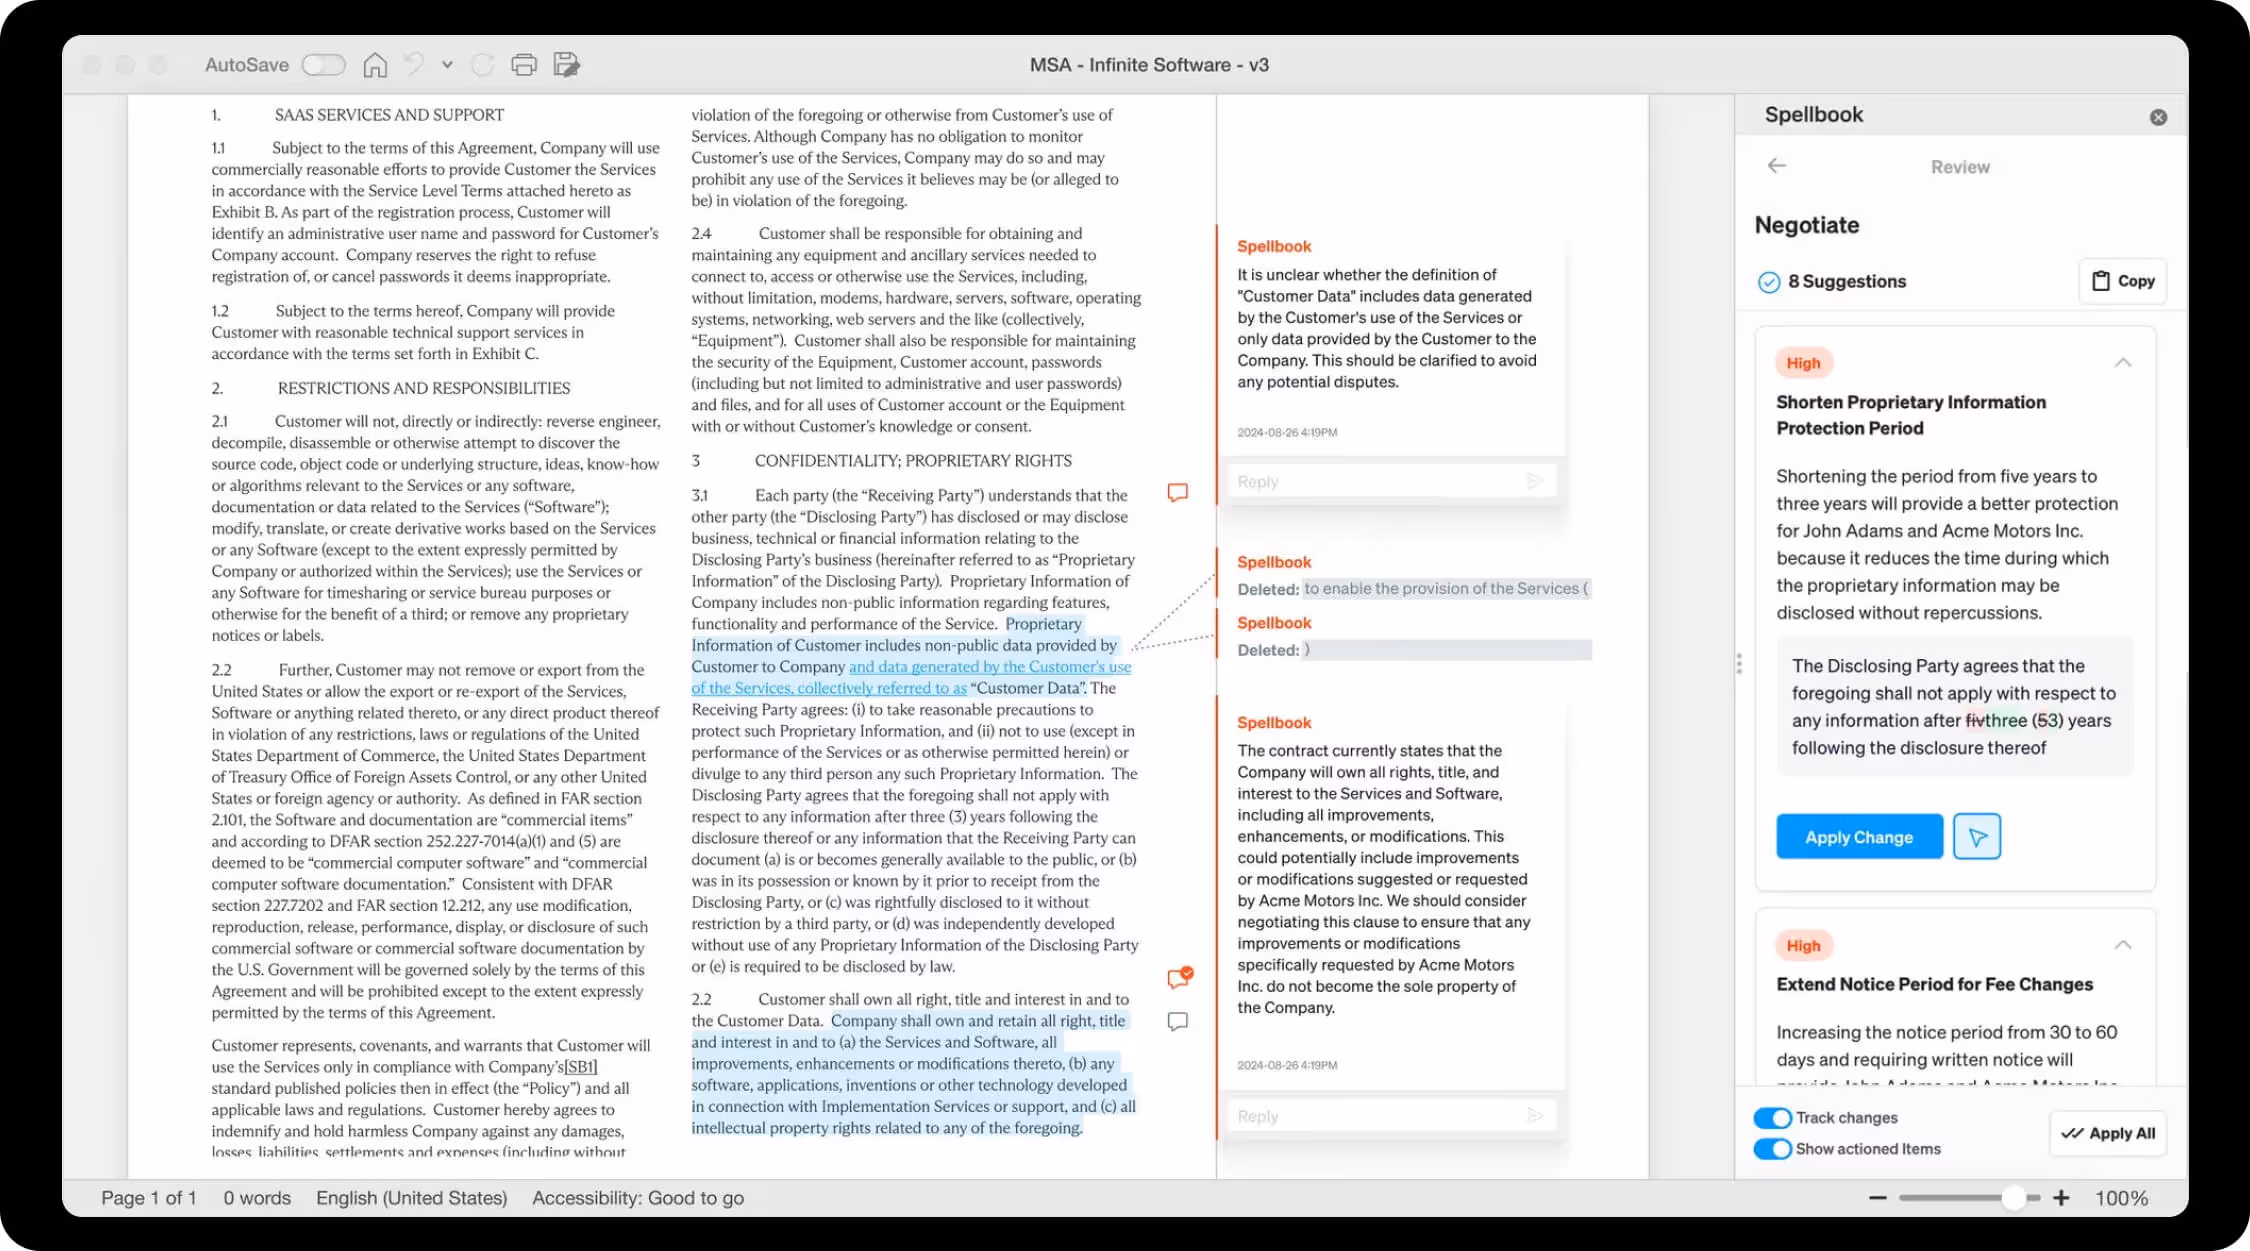Disable the Track changes toggle
The image size is (2250, 1251).
1772,1118
